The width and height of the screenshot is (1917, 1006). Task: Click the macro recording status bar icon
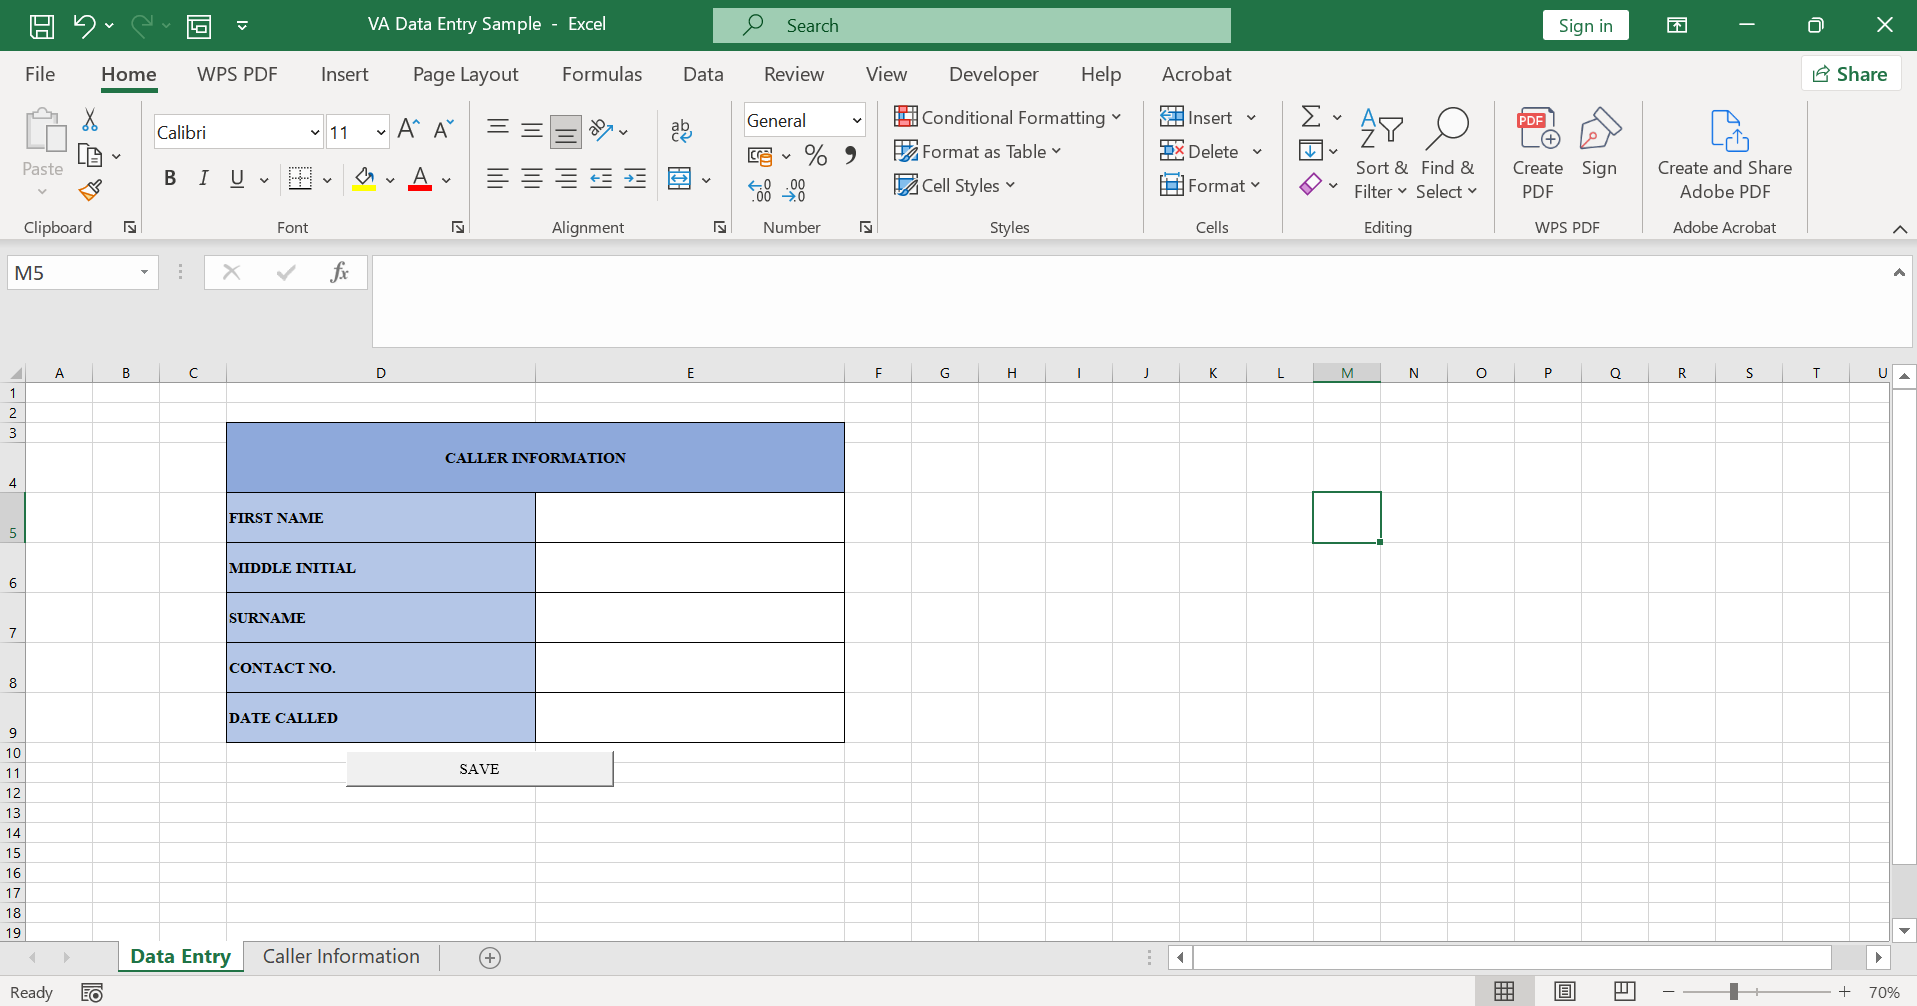click(x=92, y=993)
